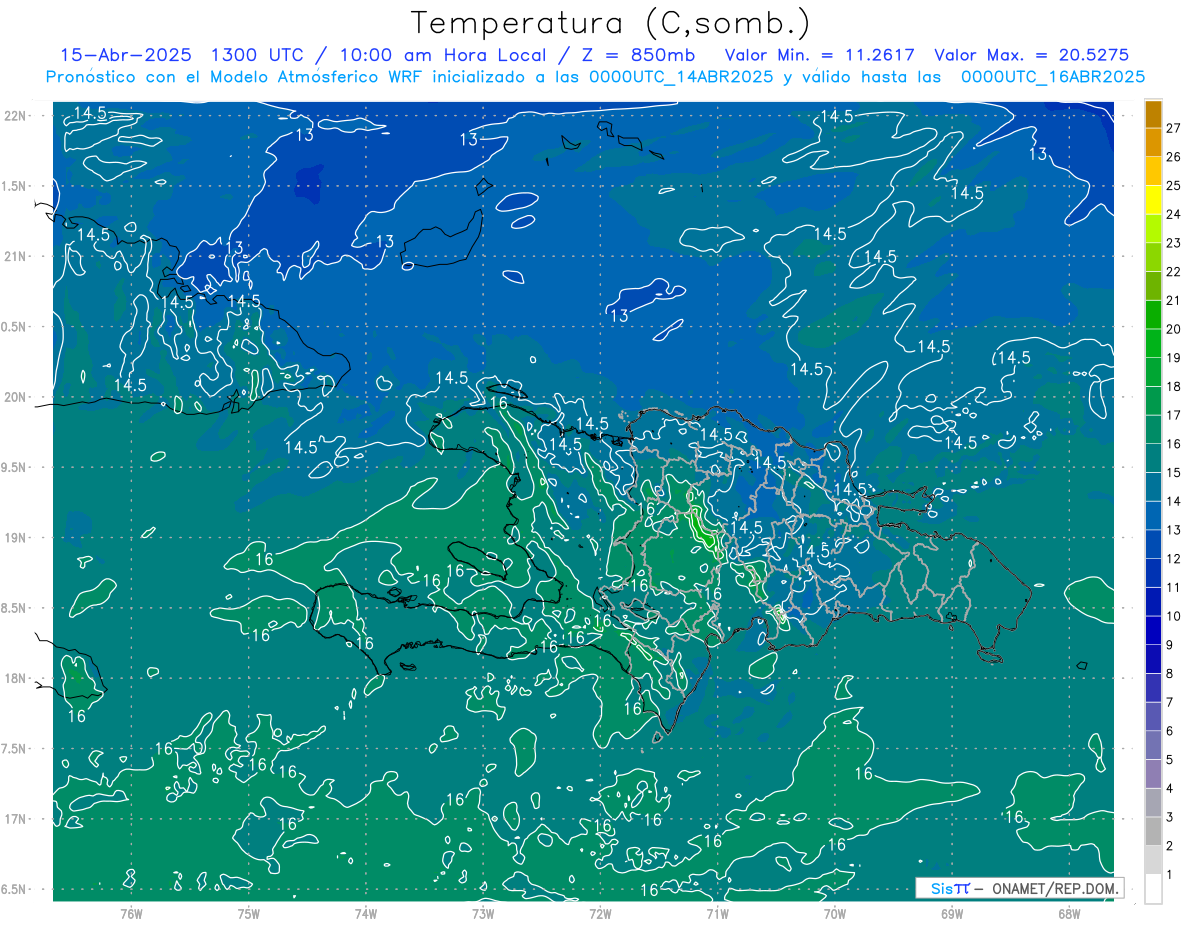This screenshot has width=1200, height=927.
Task: Click the 75W longitude axis label
Action: pos(249,913)
